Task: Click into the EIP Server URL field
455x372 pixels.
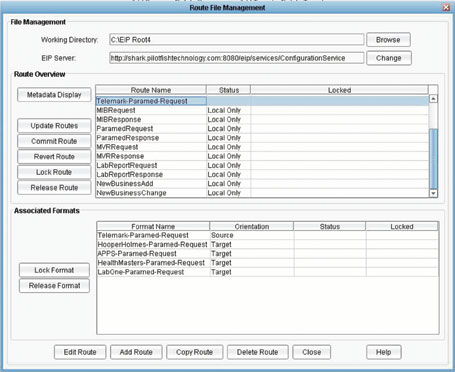Action: 236,58
